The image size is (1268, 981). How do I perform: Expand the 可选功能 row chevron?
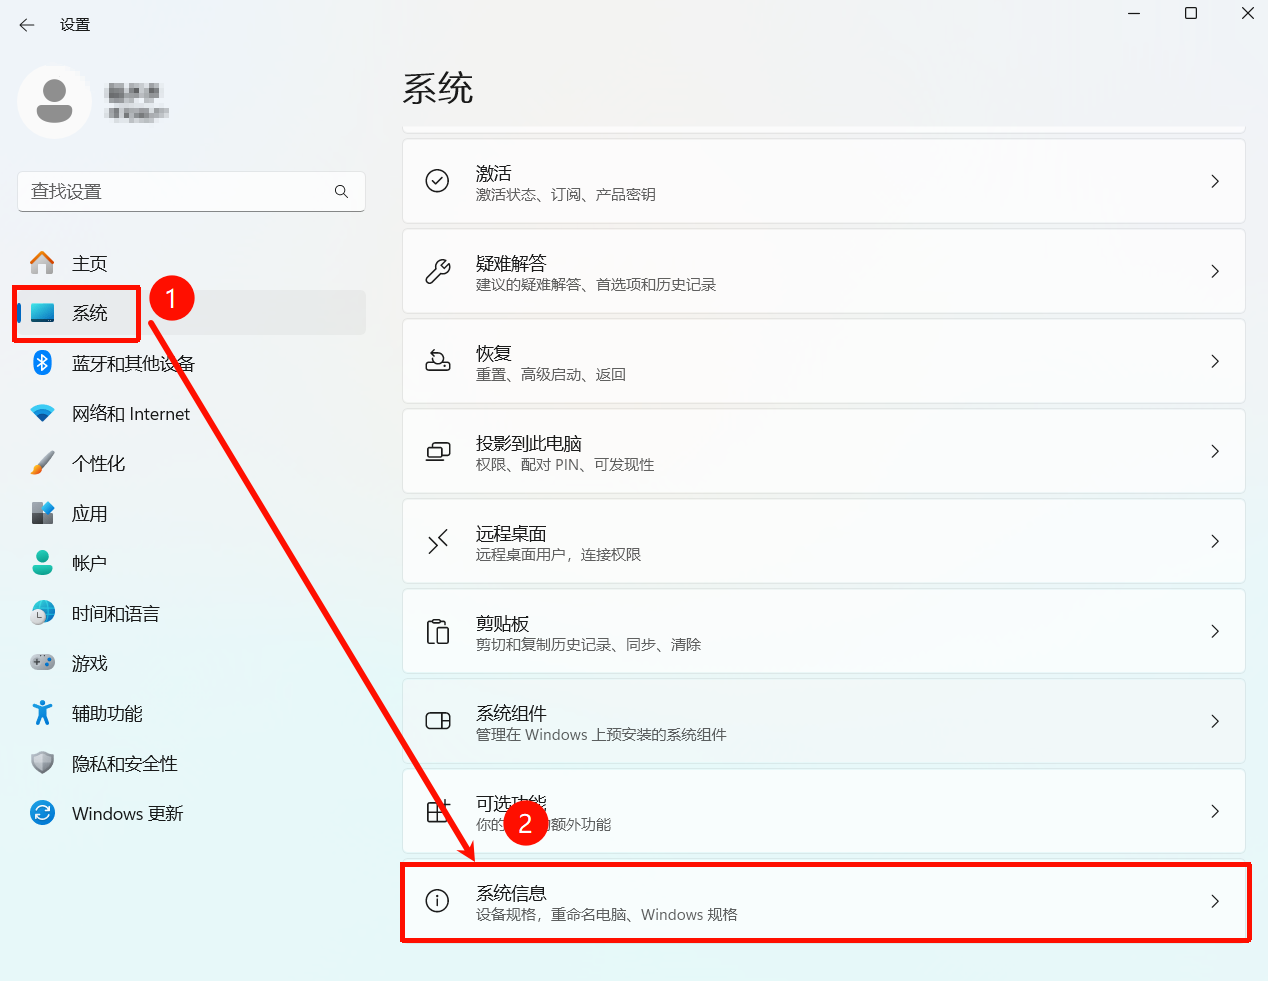(x=1215, y=811)
